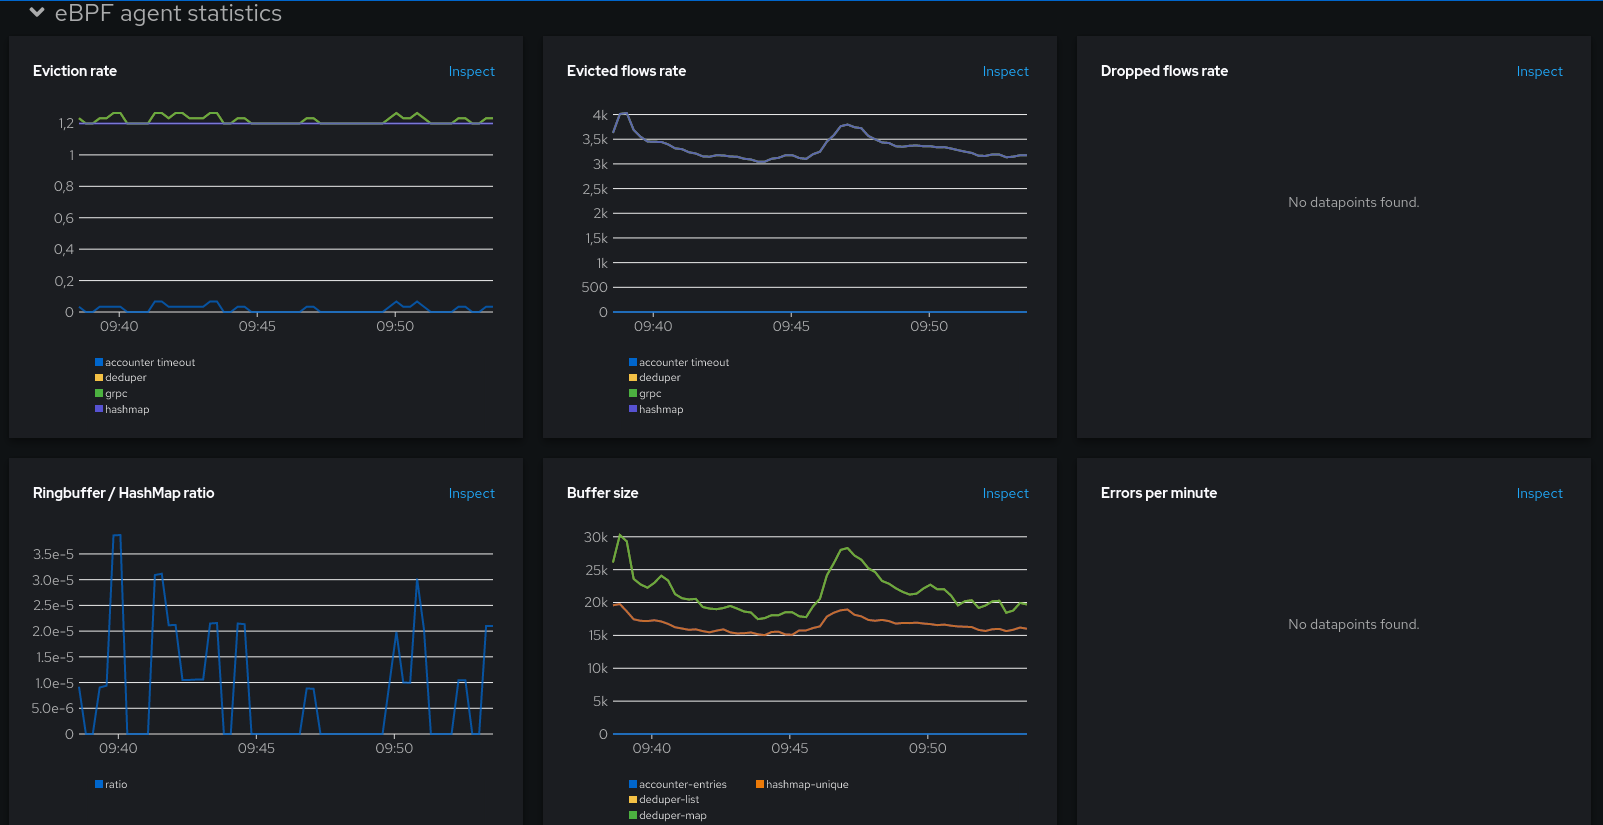This screenshot has height=825, width=1603.
Task: Click 'accounter timeout' label in Evicted flows rate legend
Action: [684, 363]
